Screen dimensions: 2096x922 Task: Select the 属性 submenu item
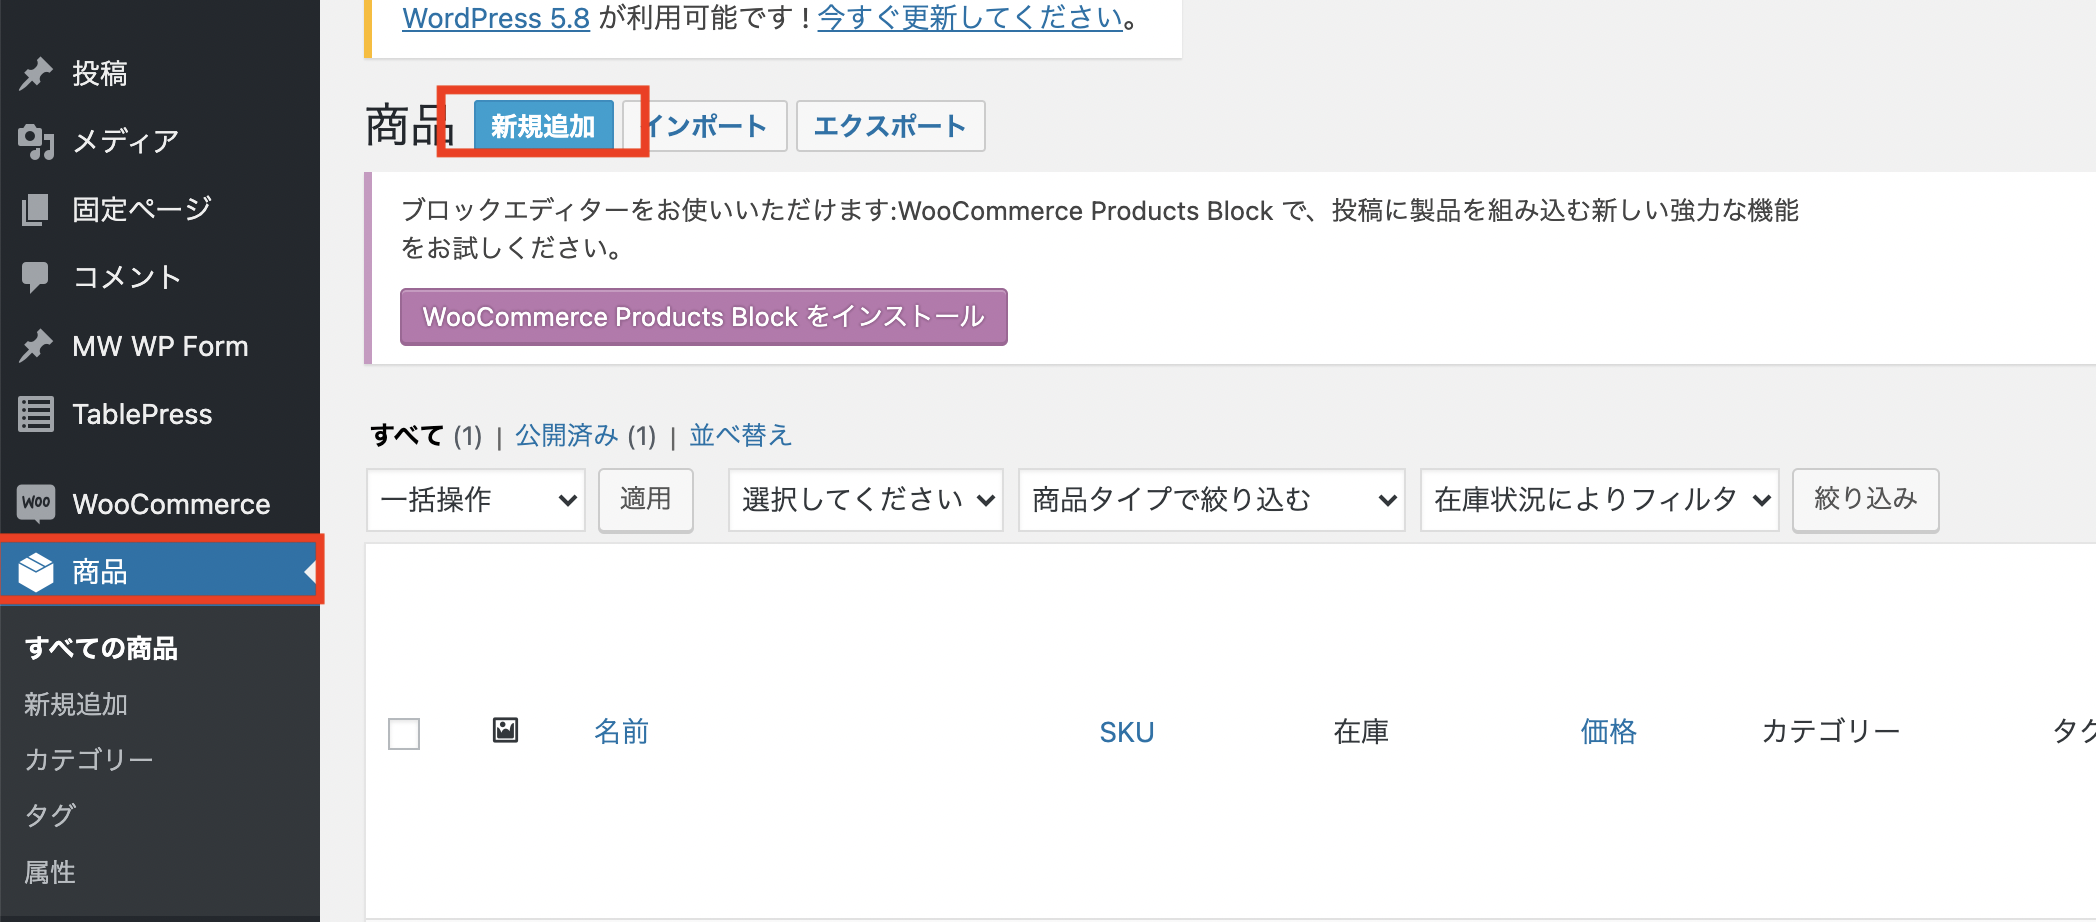50,872
